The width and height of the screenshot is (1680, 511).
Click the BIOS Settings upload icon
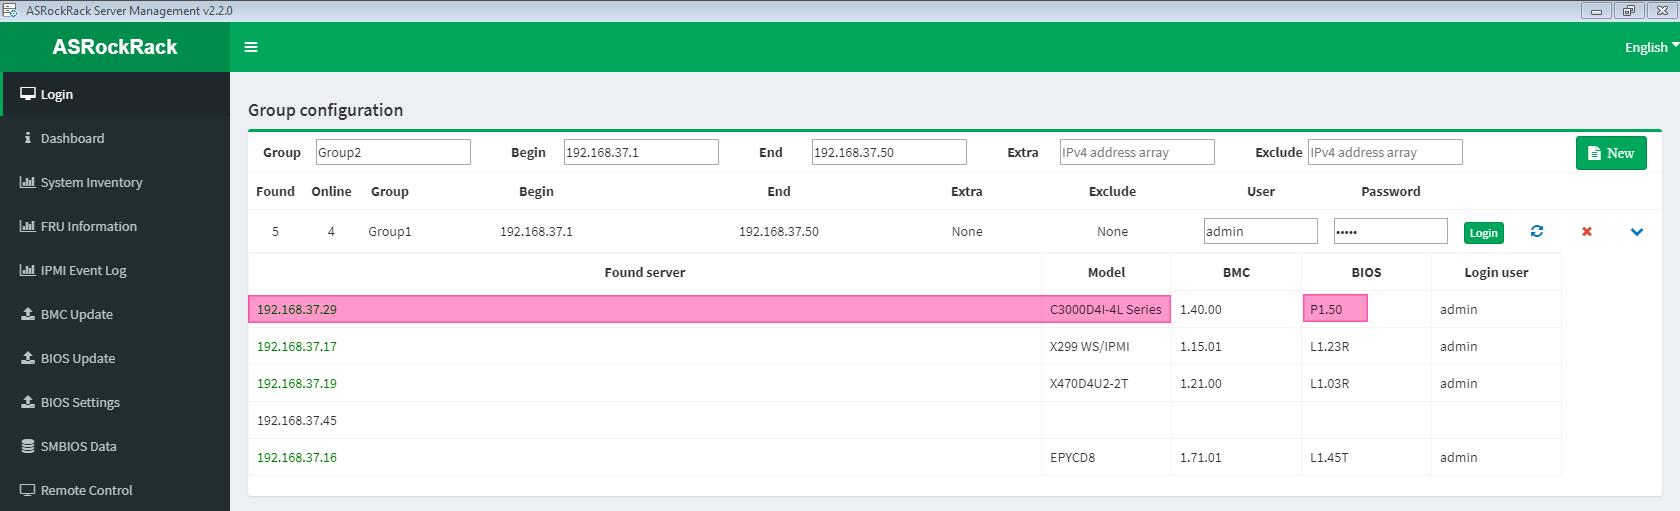[x=28, y=402]
